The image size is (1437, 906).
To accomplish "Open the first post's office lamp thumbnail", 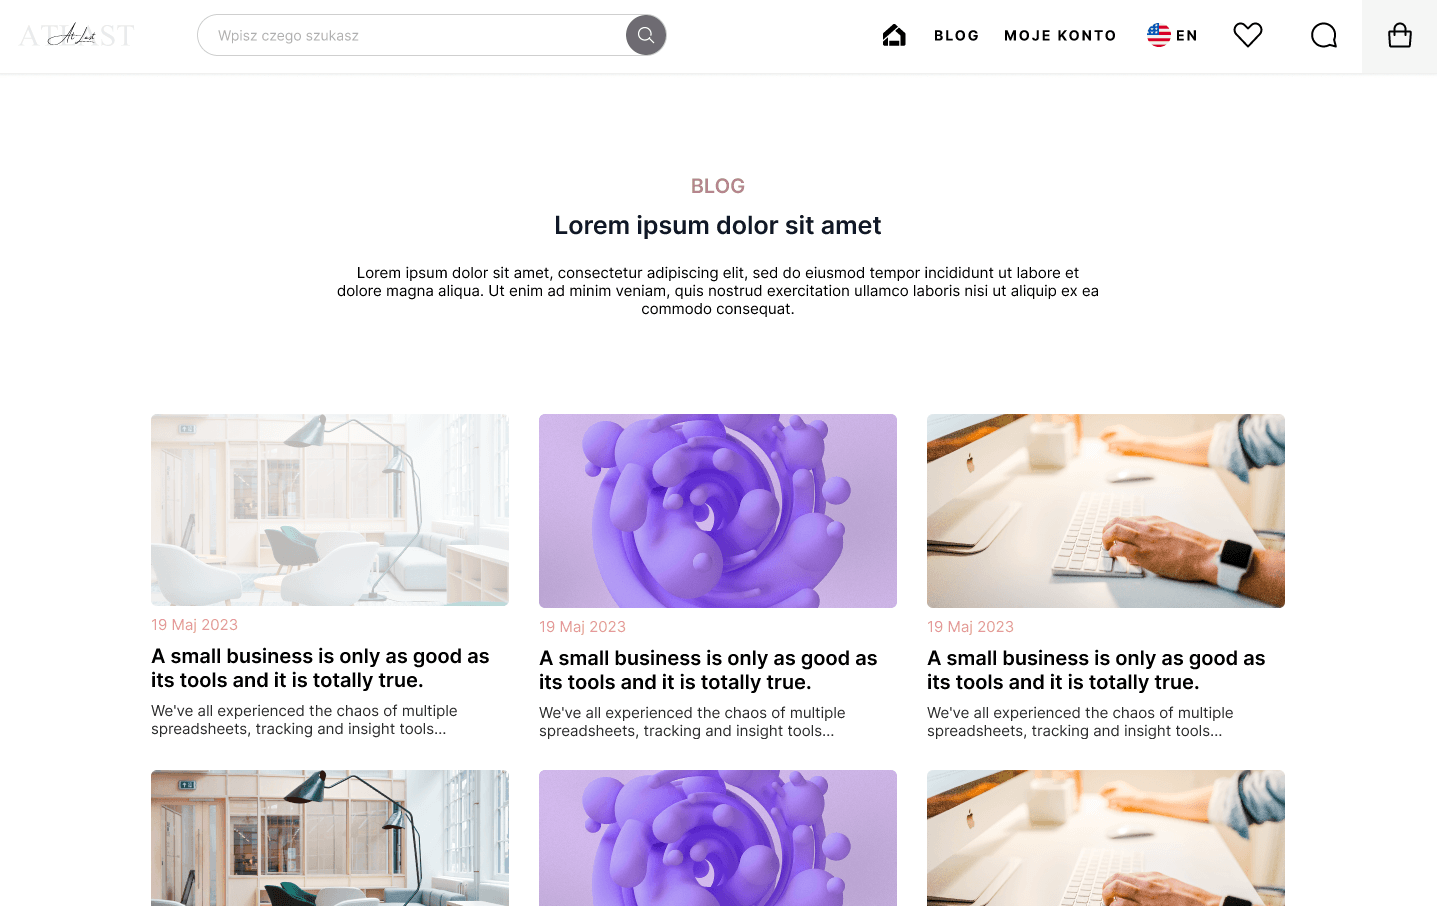I will (330, 510).
